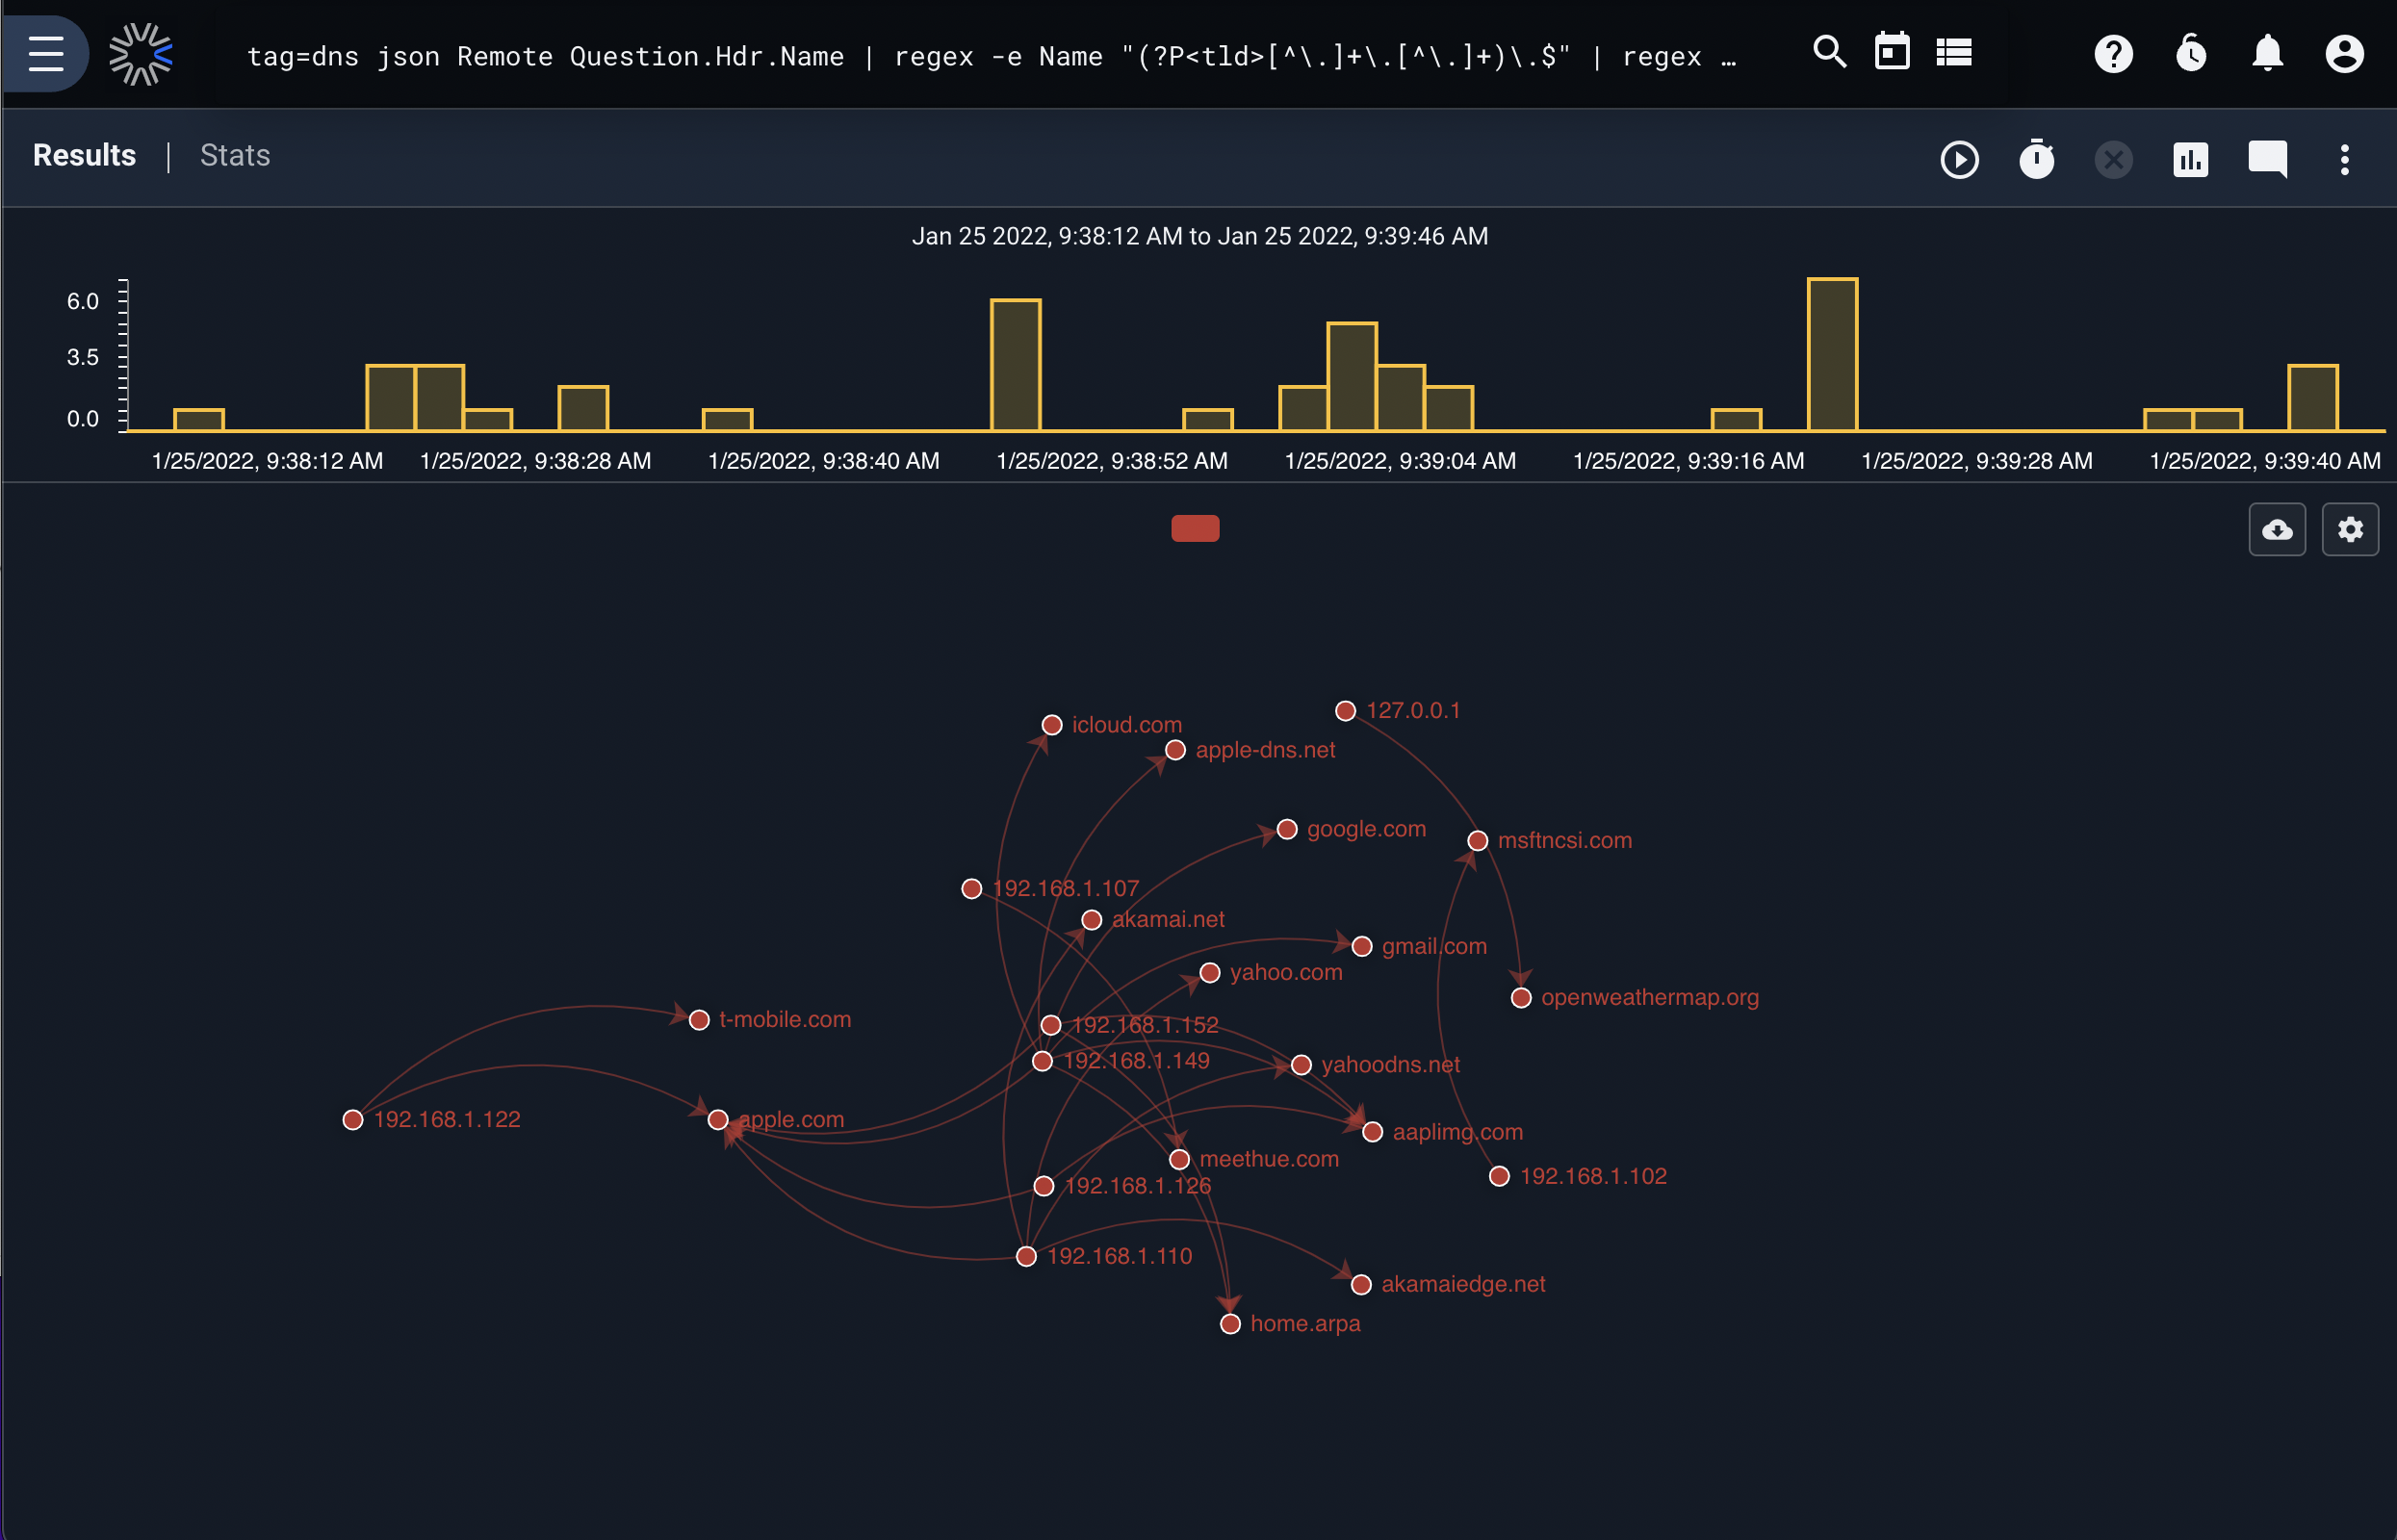The width and height of the screenshot is (2397, 1540).
Task: Click into the query search field
Action: point(990,56)
